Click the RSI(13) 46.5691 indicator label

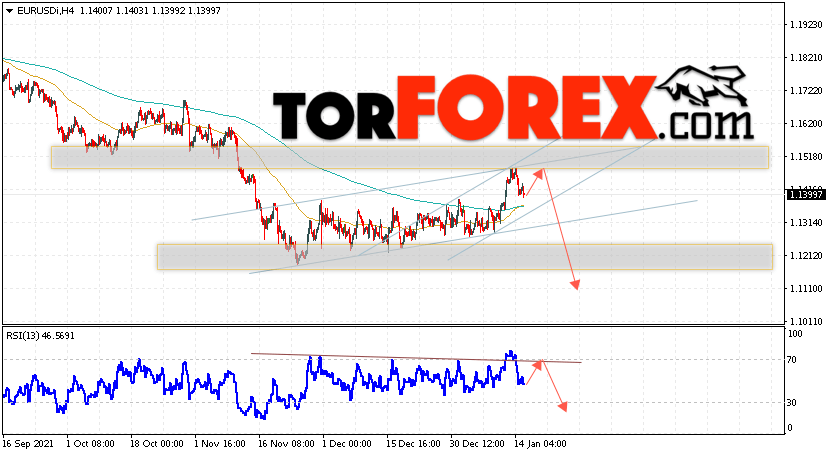pyautogui.click(x=40, y=335)
